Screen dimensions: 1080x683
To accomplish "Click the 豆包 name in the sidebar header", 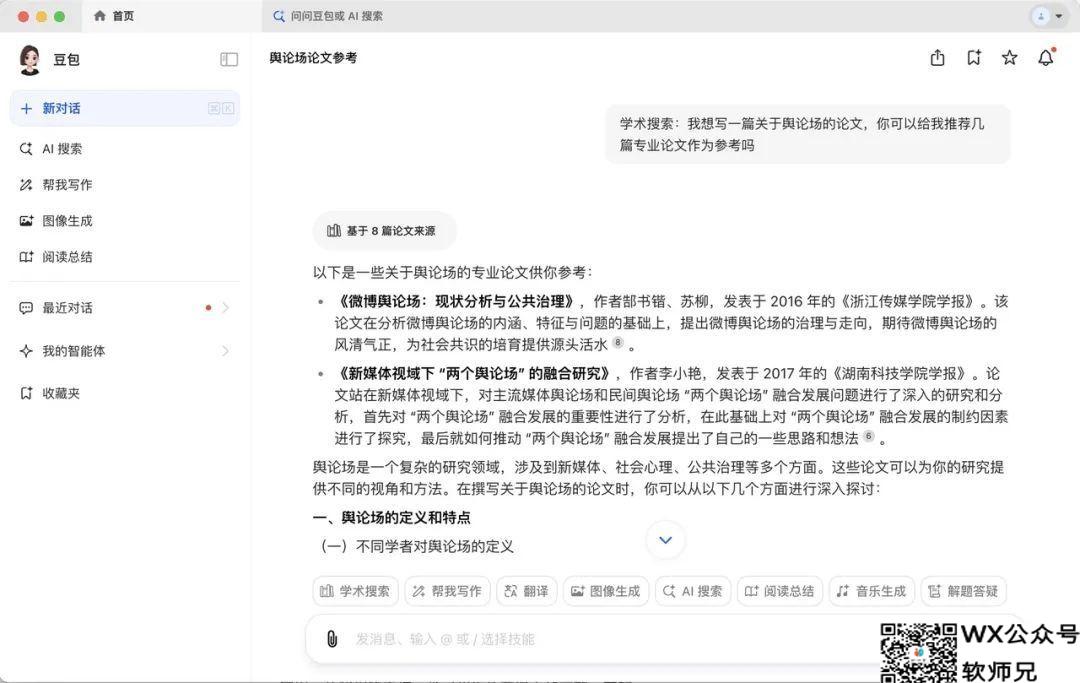I will point(67,60).
